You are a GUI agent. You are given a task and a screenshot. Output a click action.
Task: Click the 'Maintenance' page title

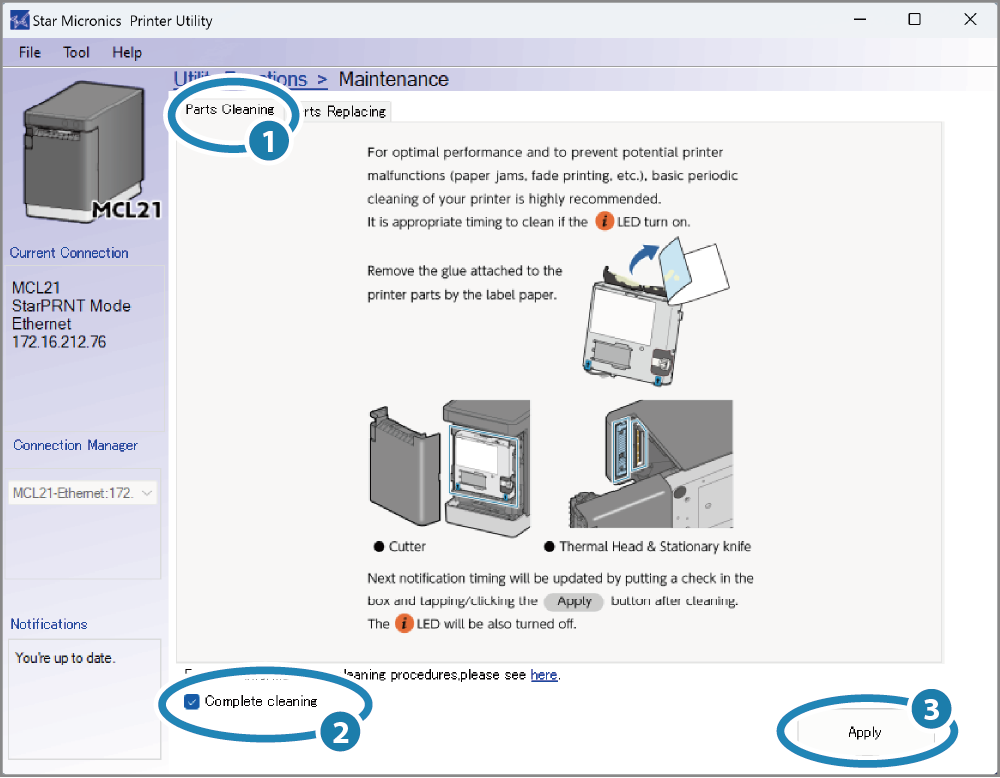coord(393,79)
